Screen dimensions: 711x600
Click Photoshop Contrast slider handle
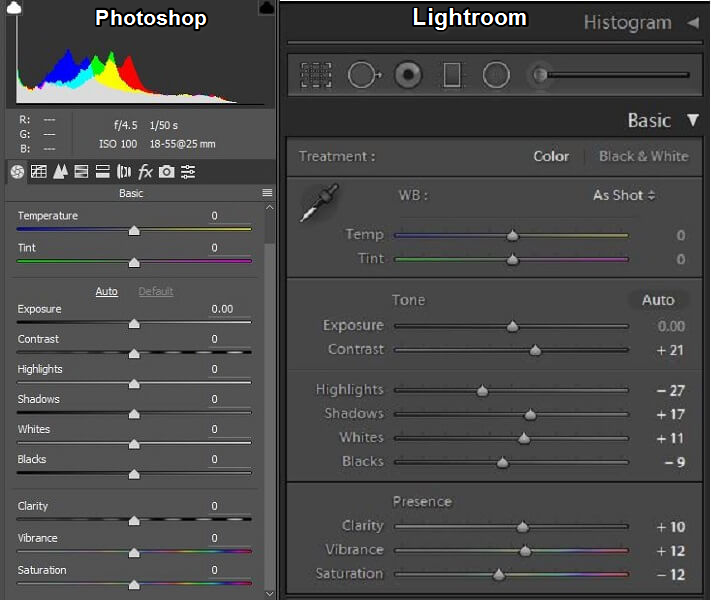click(134, 354)
